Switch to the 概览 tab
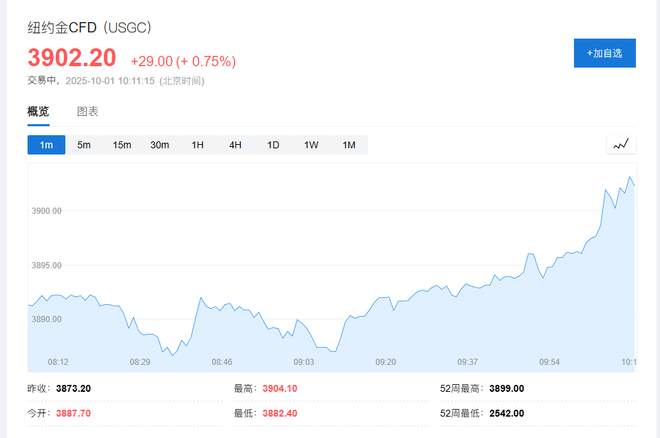This screenshot has width=660, height=438. tap(38, 112)
